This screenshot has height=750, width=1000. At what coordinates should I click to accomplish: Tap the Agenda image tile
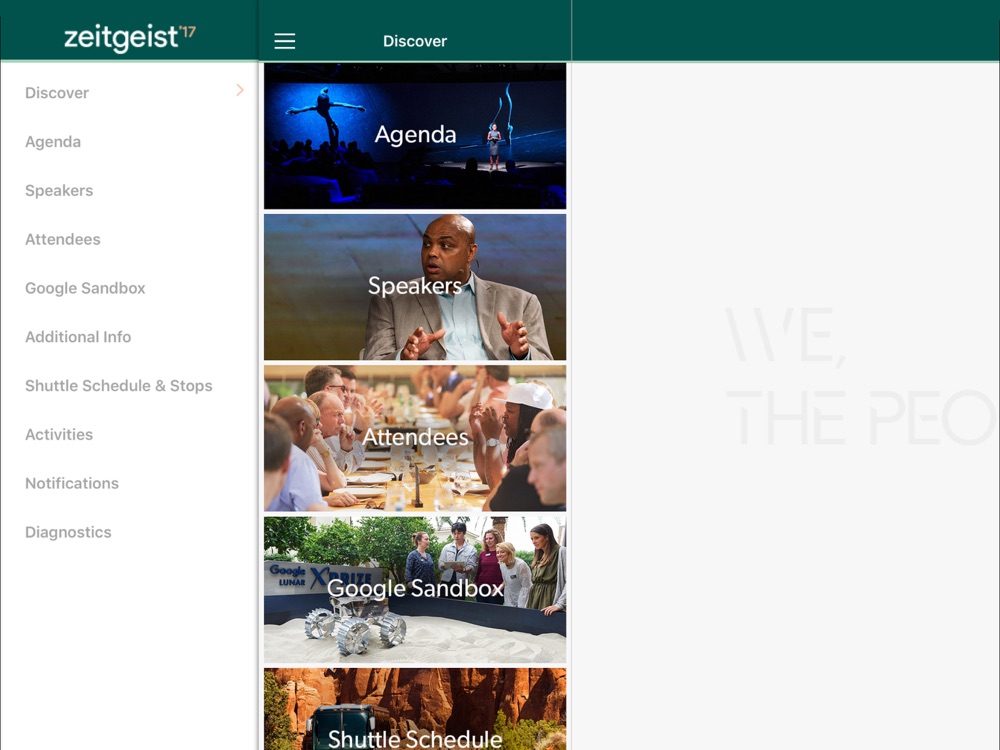415,136
